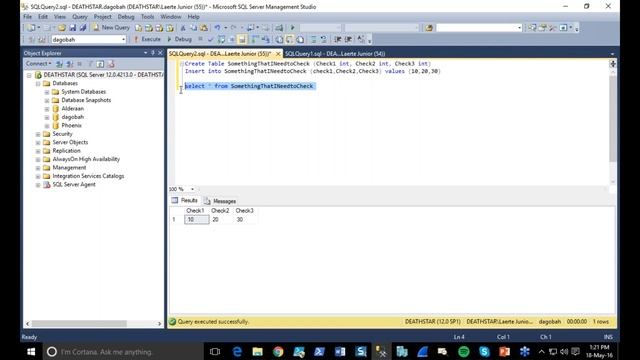This screenshot has width=640, height=360.
Task: Toggle Include Actual Execution Plan
Action: (255, 40)
